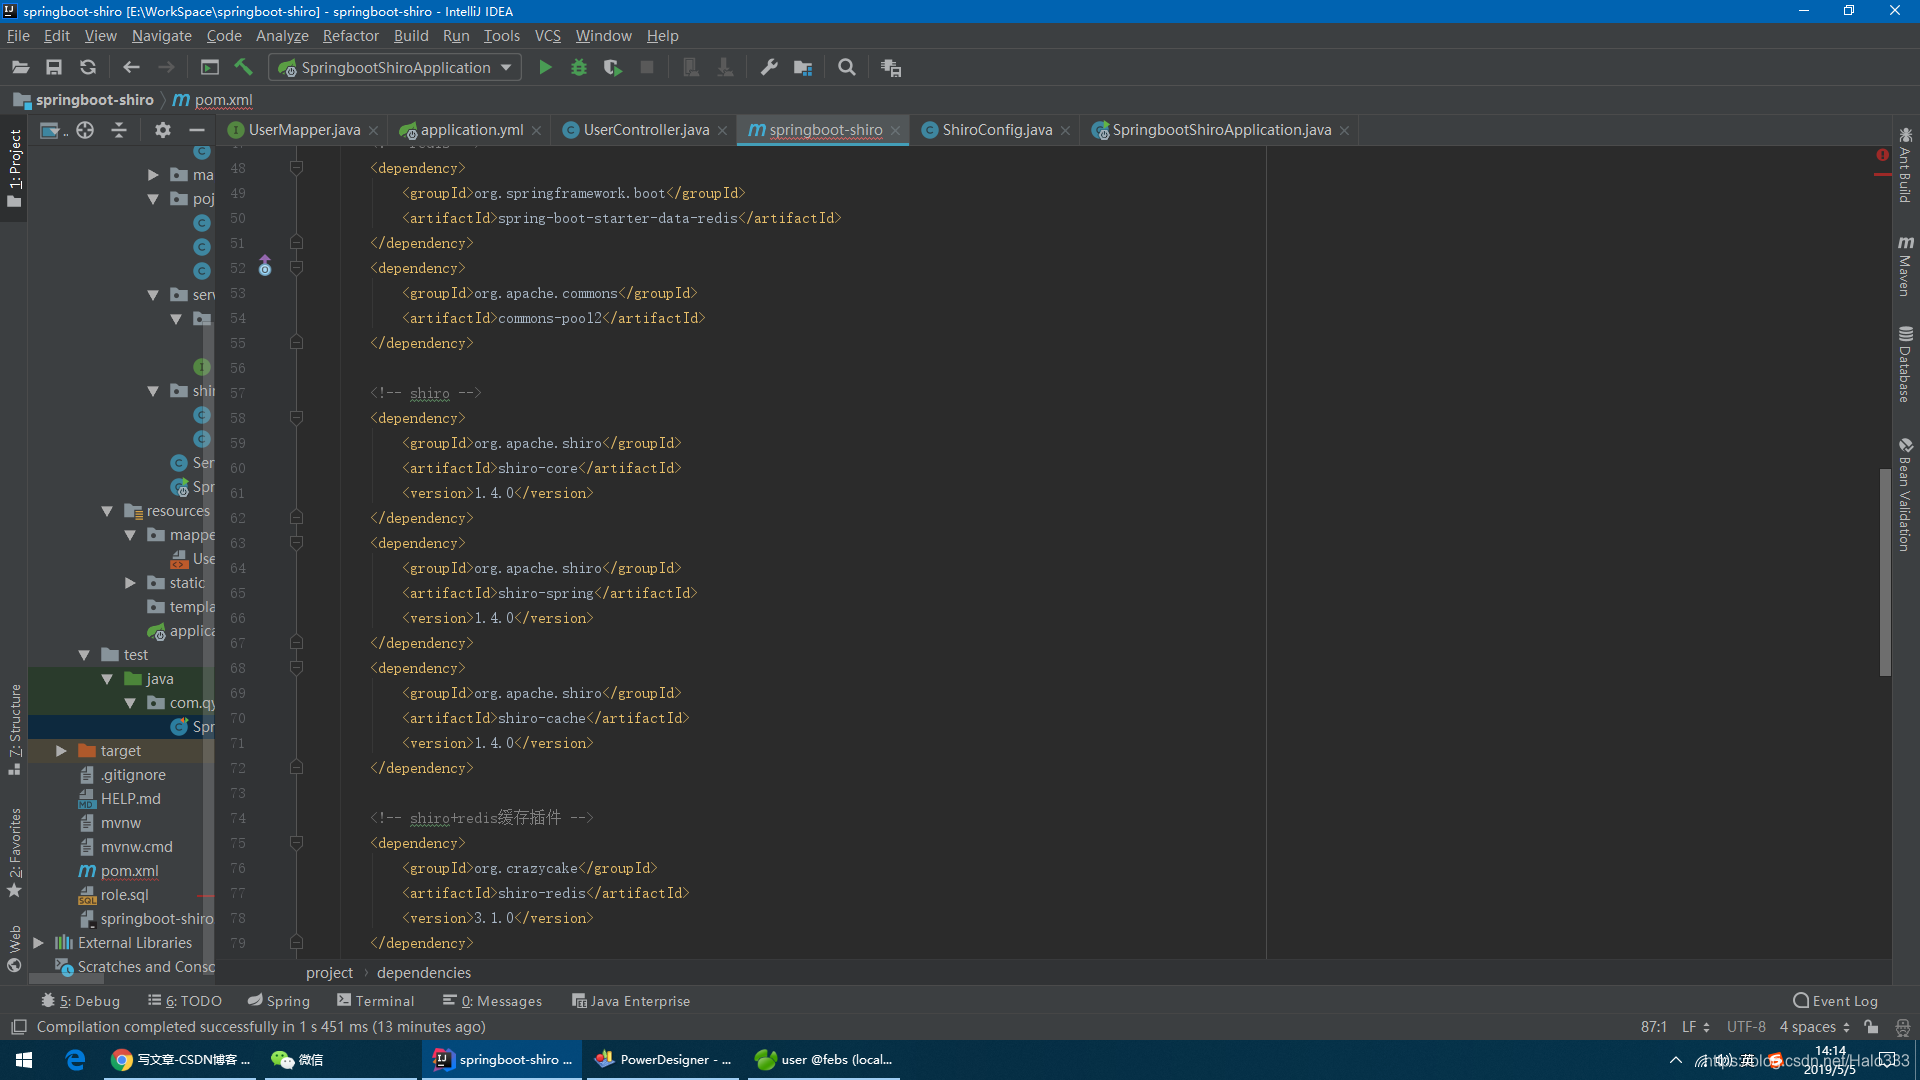Open PowerDesigner from Windows taskbar
This screenshot has width=1920, height=1080.
pos(664,1060)
